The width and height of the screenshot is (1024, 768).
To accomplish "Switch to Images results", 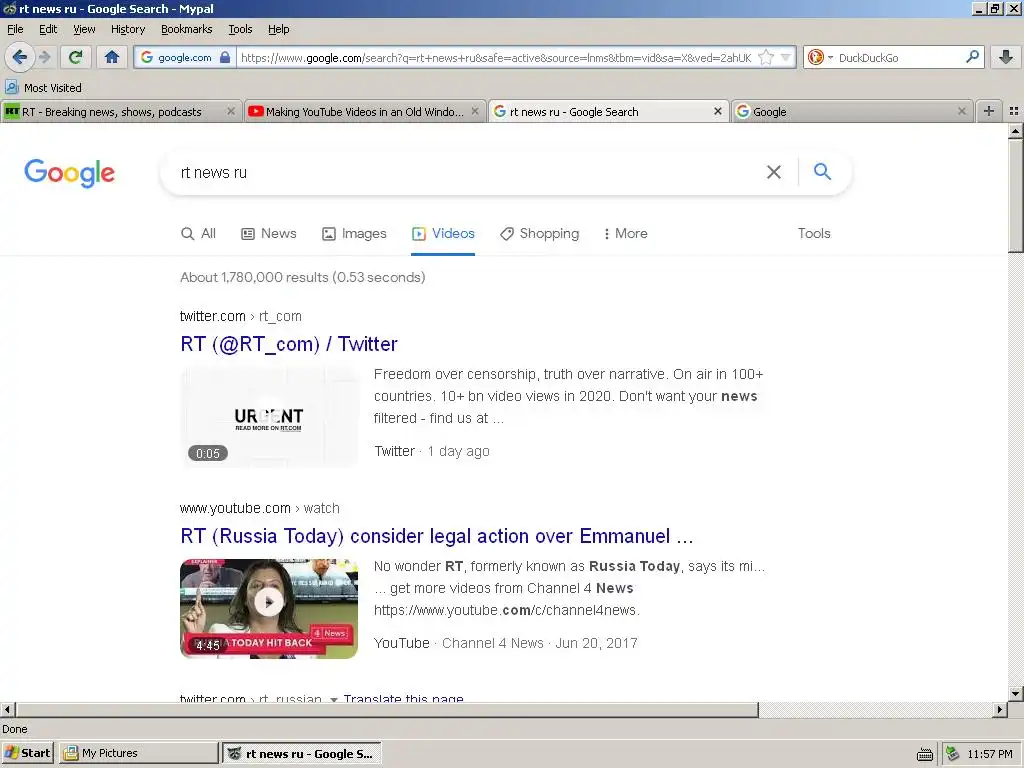I will [354, 234].
